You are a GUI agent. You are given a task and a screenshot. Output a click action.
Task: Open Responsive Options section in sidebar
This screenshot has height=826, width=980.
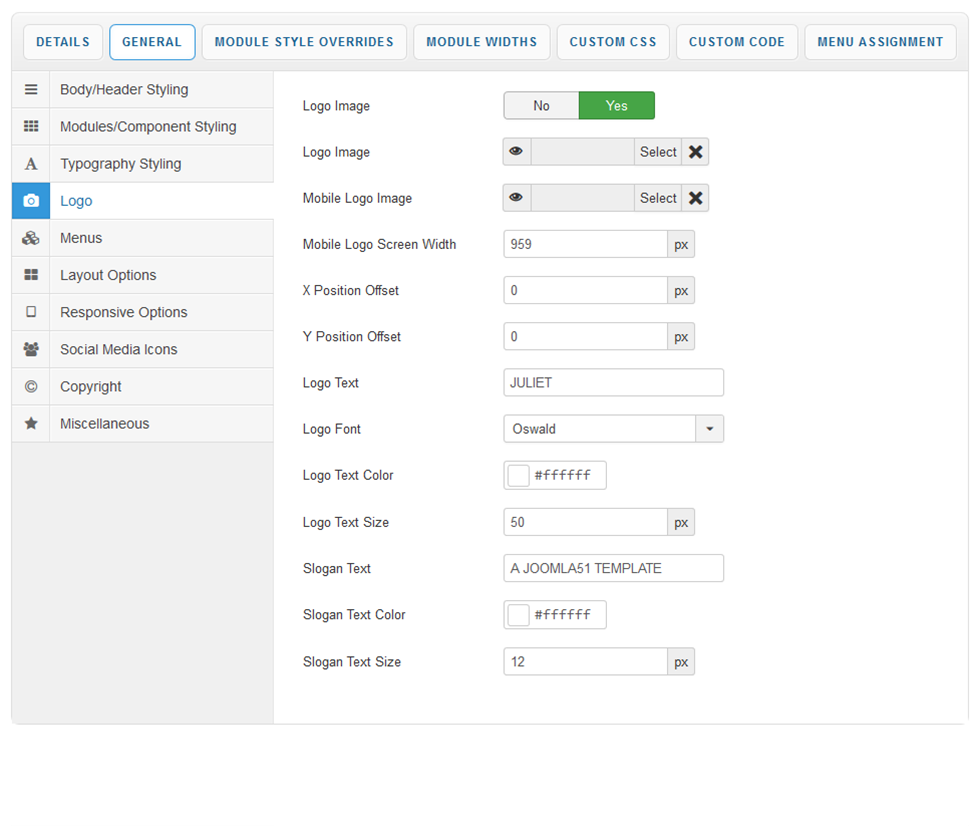tap(123, 312)
